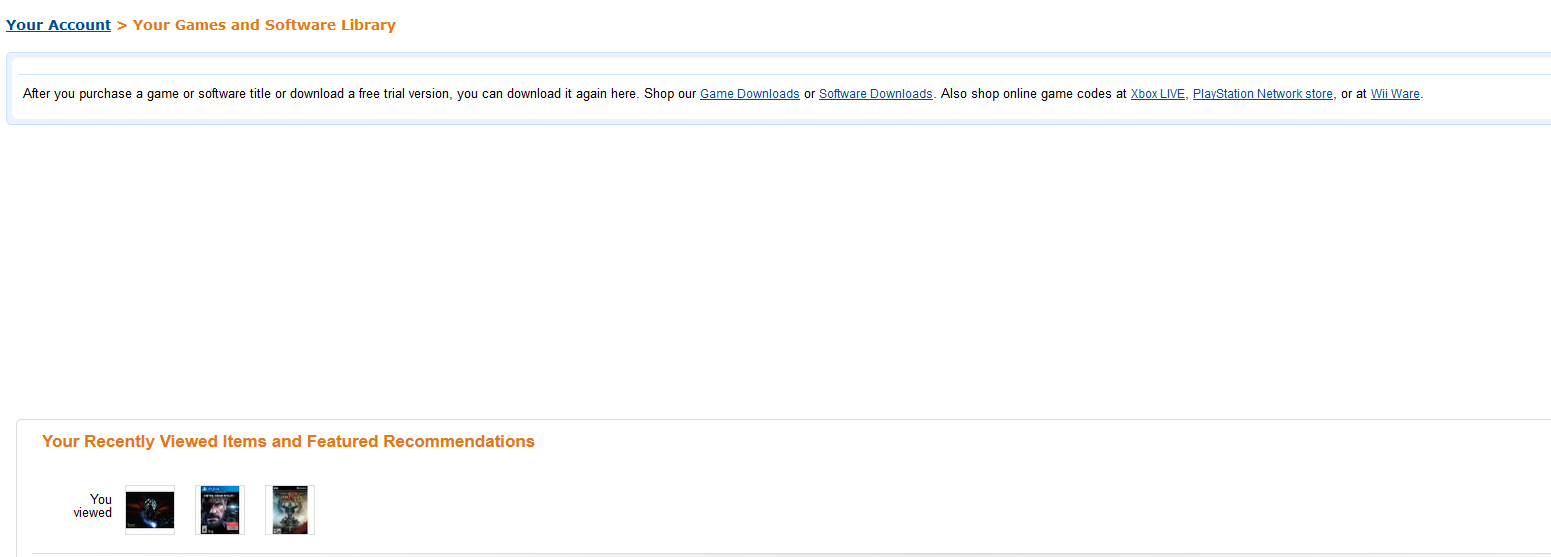Open the PC warrior game cover thumbnail
Screen dimensions: 1551x557
290,510
